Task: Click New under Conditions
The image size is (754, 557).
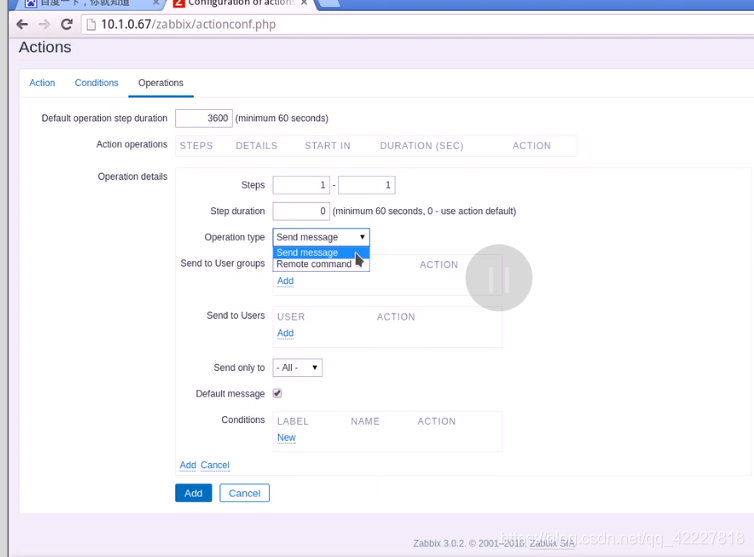Action: point(286,438)
